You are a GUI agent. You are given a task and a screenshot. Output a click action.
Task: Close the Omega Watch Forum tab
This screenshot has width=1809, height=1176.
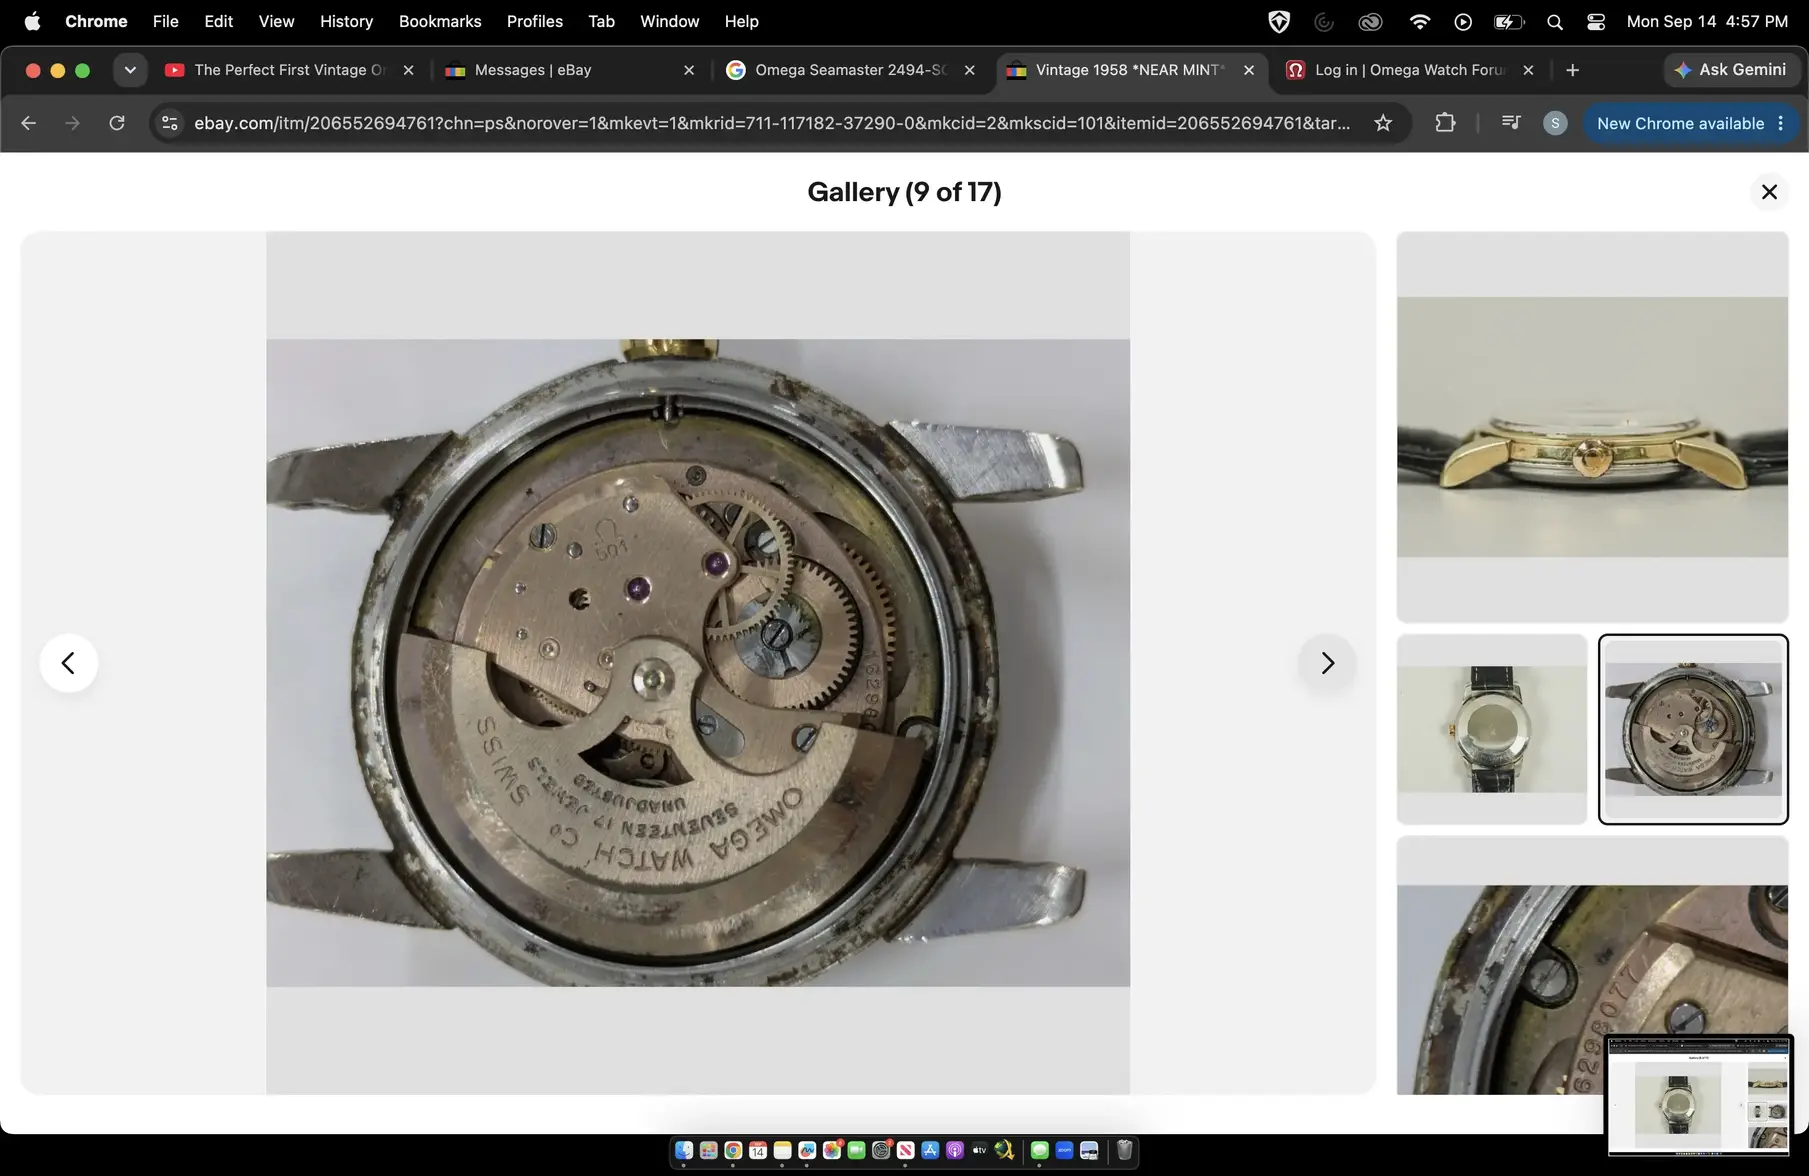click(1527, 70)
